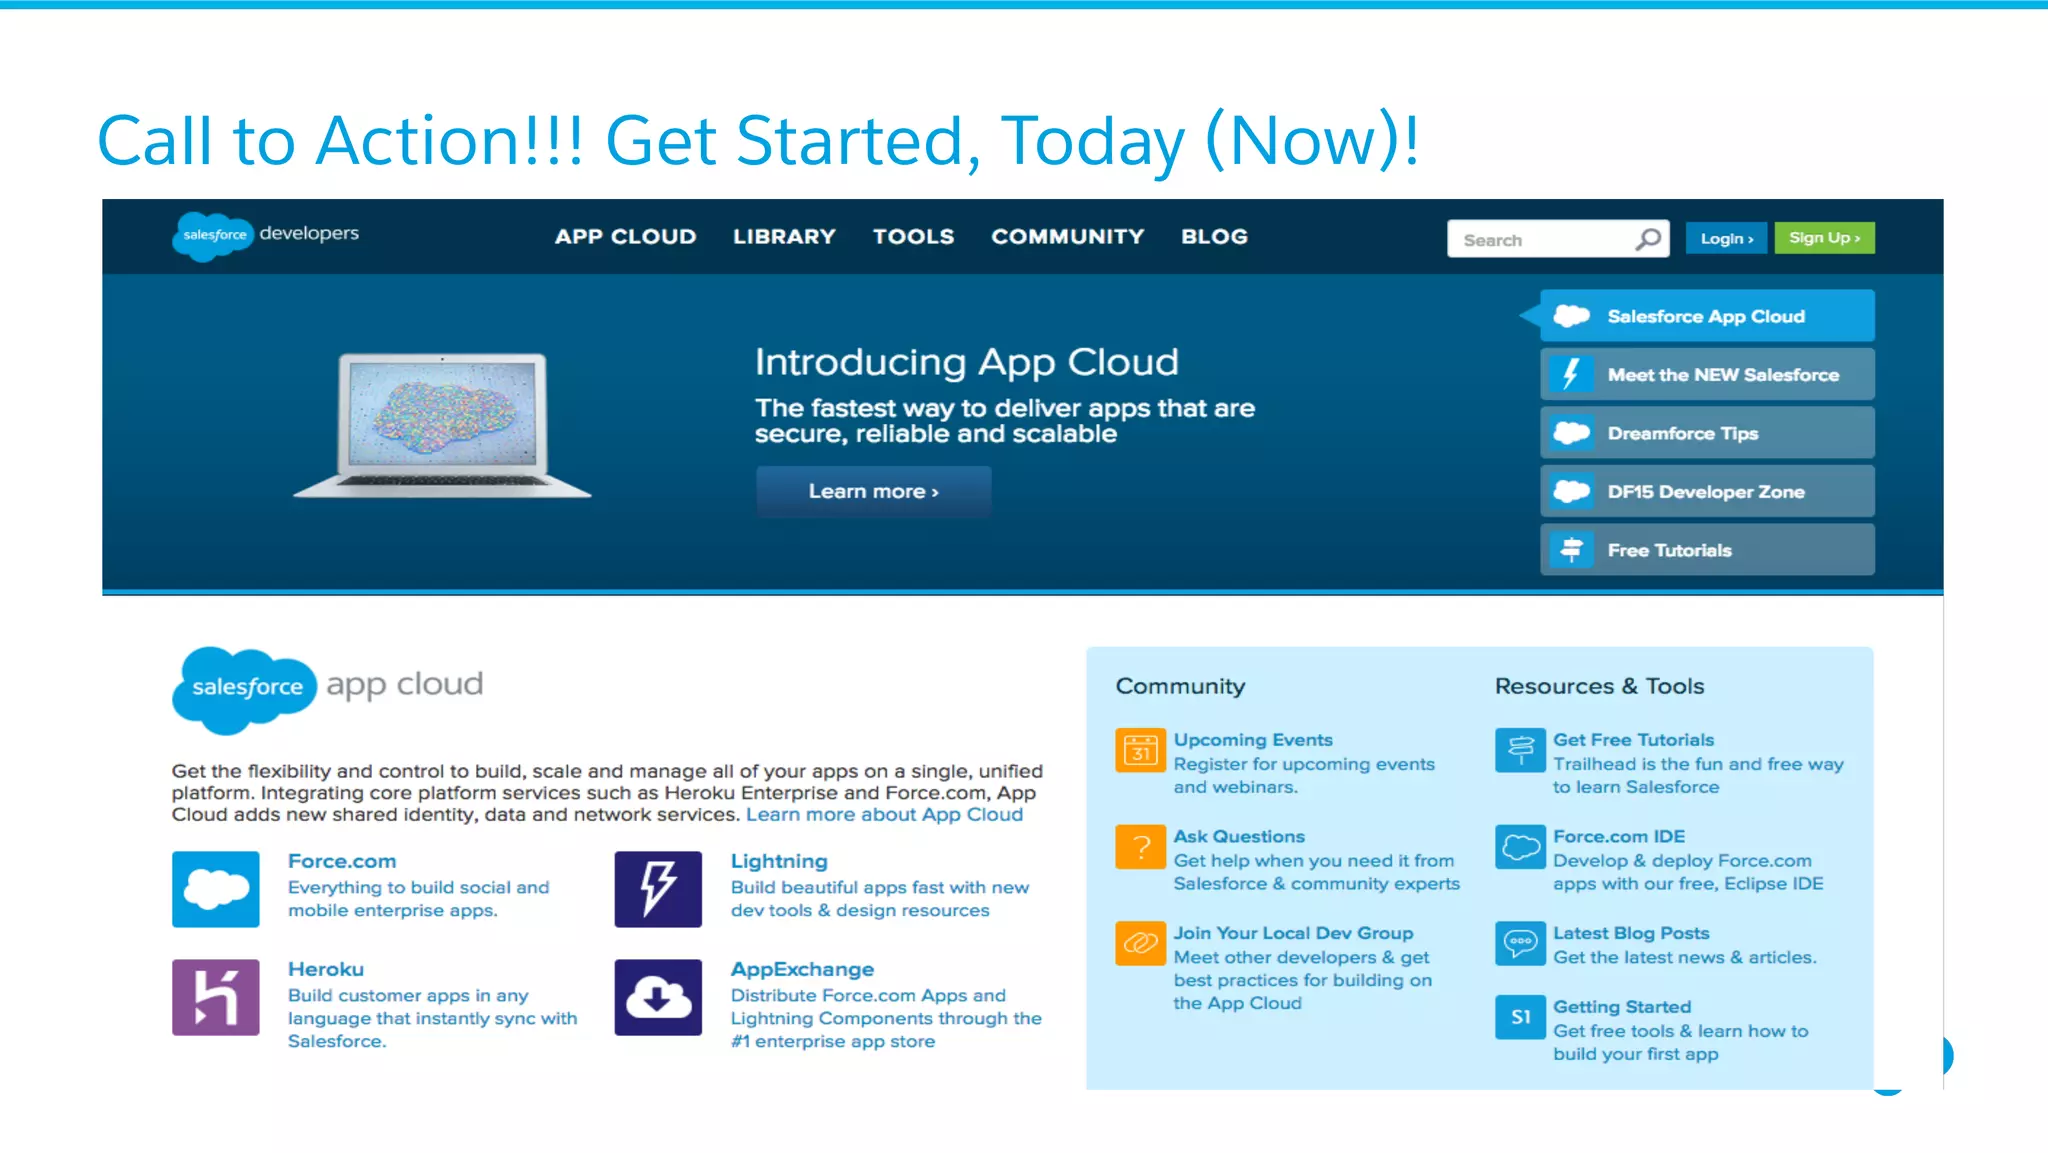
Task: Click the search magnifier icon
Action: pos(1648,239)
